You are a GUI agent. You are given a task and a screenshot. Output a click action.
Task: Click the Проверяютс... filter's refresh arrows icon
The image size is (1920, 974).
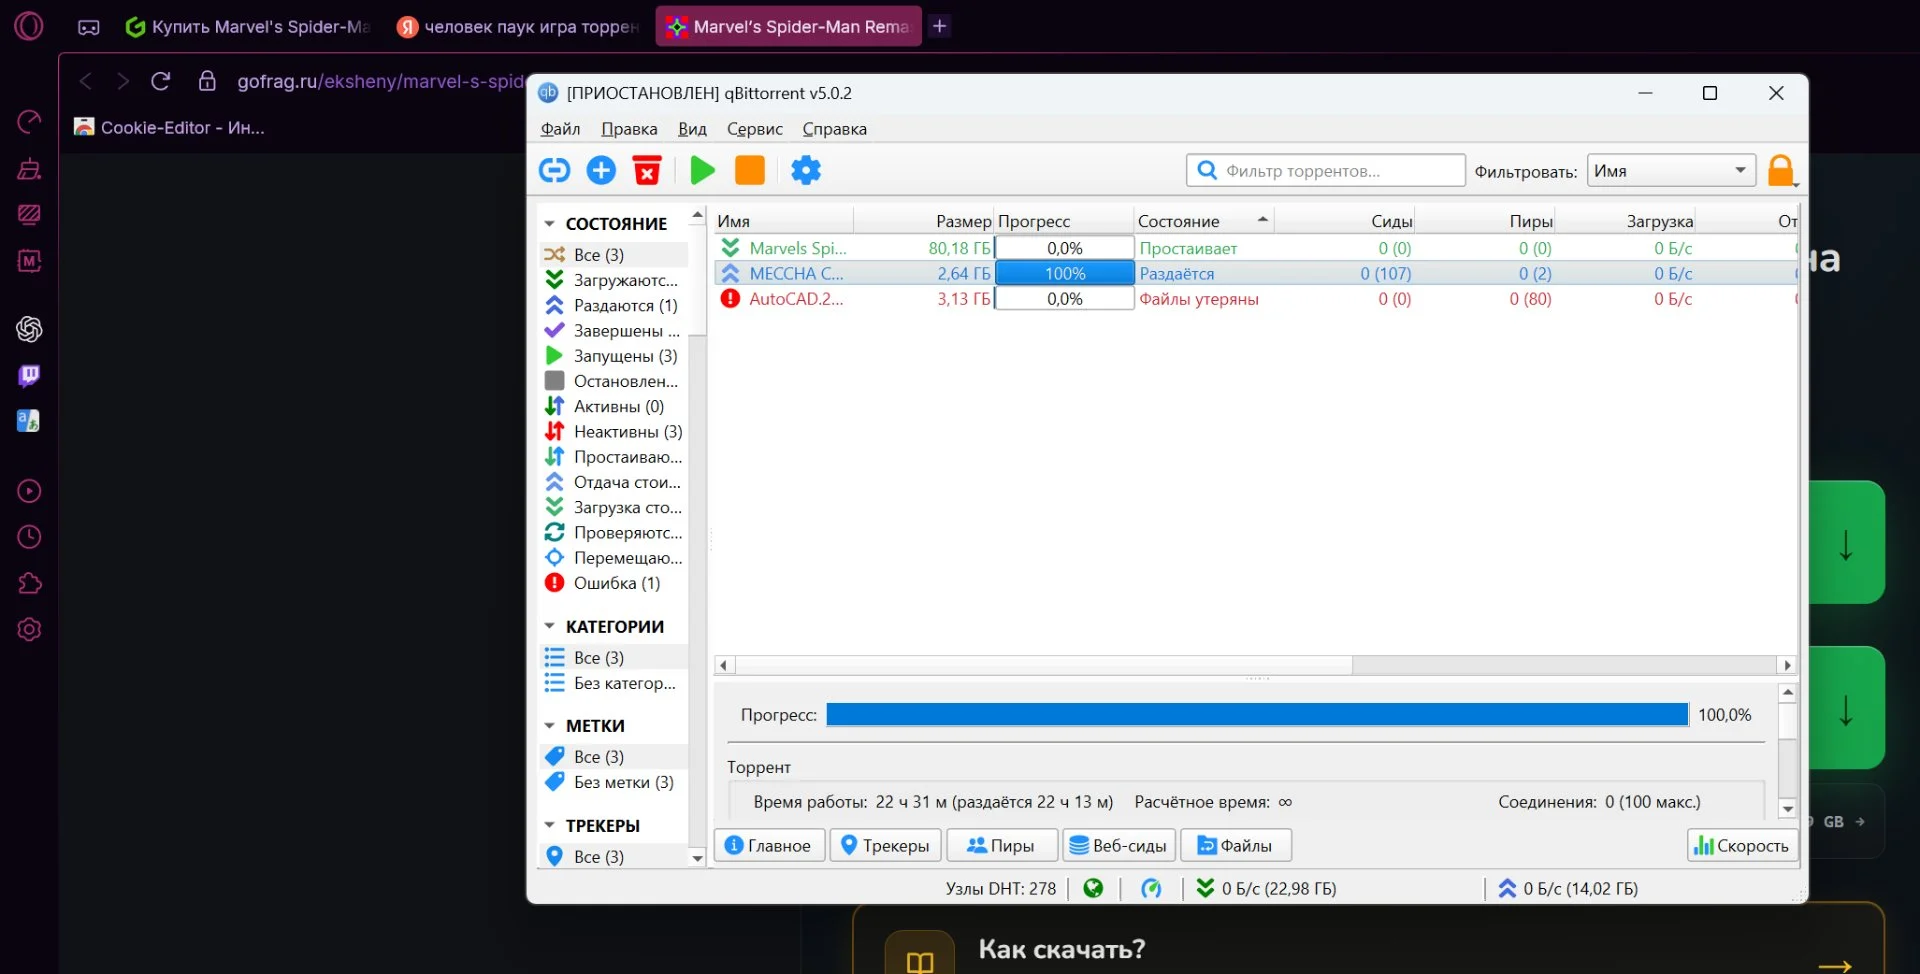(554, 532)
